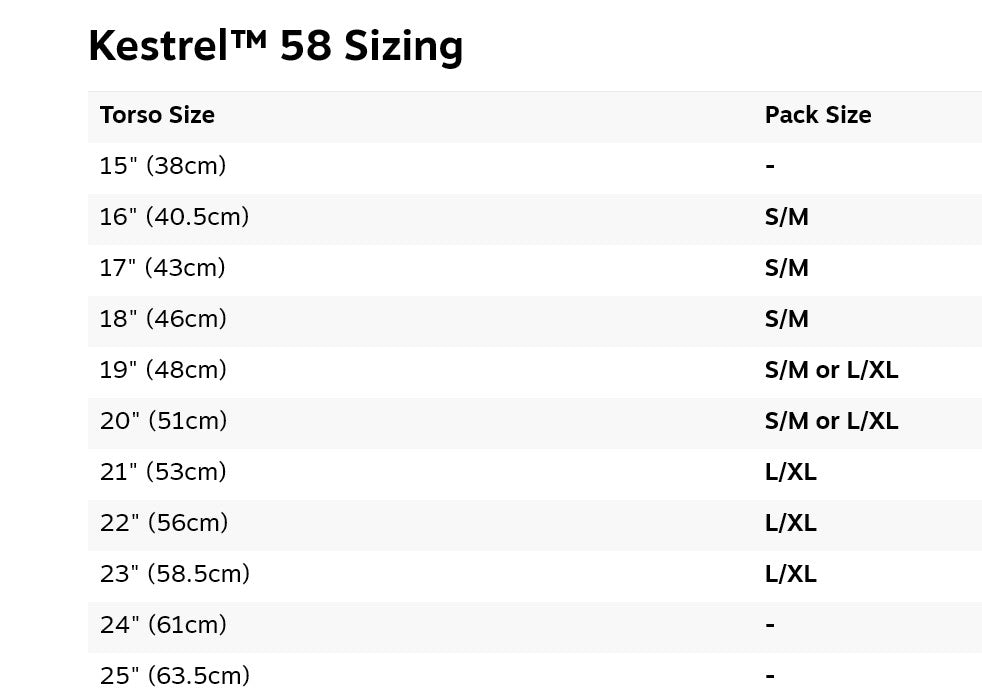Select the 20" (51cm) torso size cell
Image resolution: width=982 pixels, height=699 pixels.
[163, 421]
